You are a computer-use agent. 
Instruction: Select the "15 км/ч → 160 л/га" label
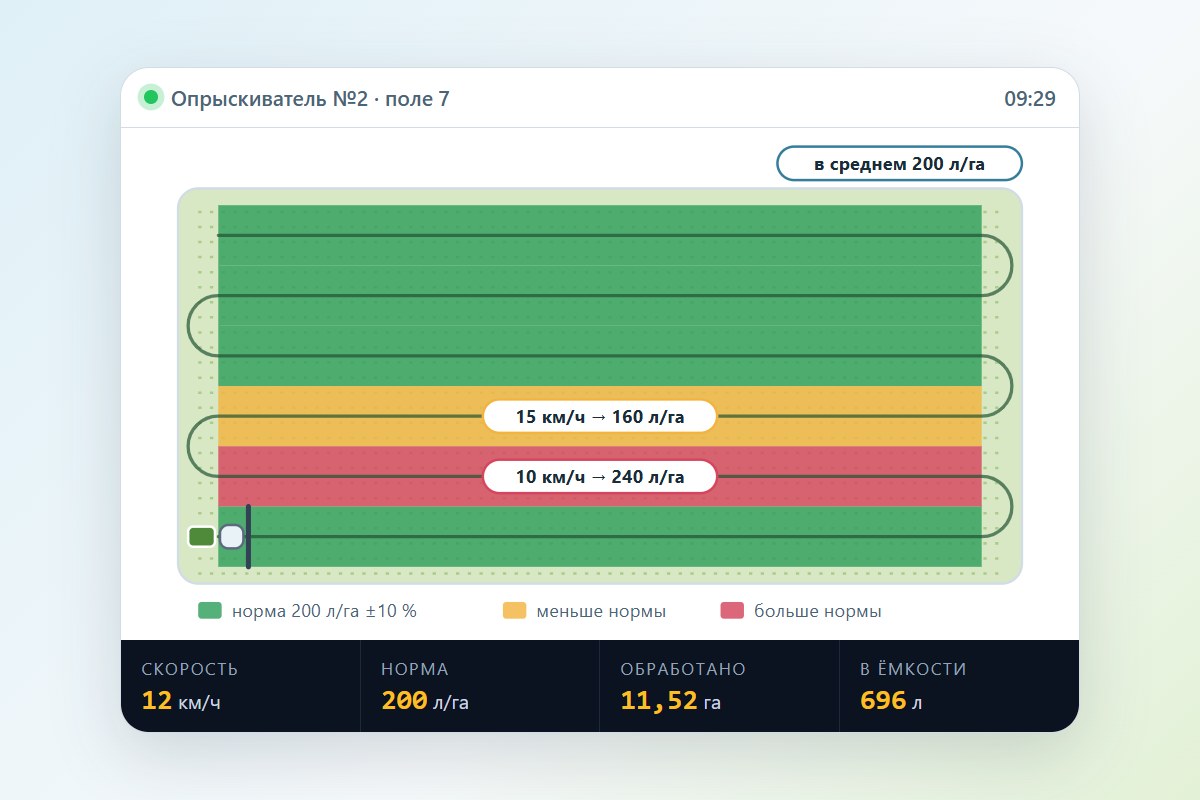[600, 417]
